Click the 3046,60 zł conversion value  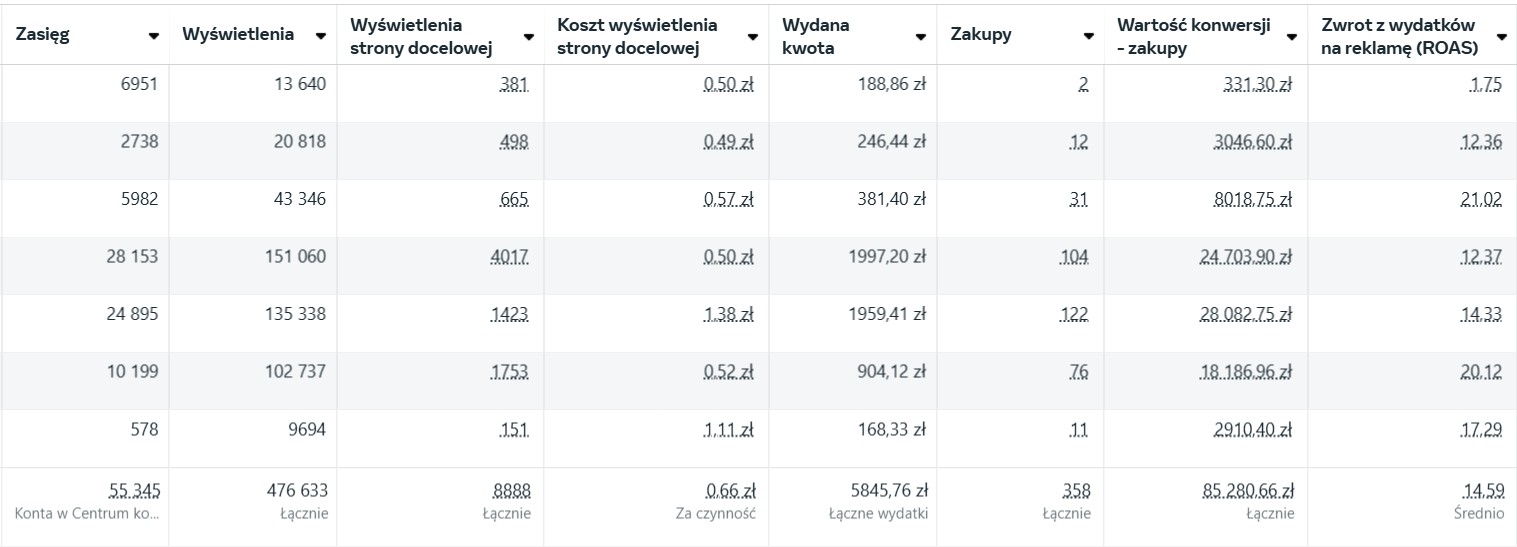pyautogui.click(x=1248, y=143)
